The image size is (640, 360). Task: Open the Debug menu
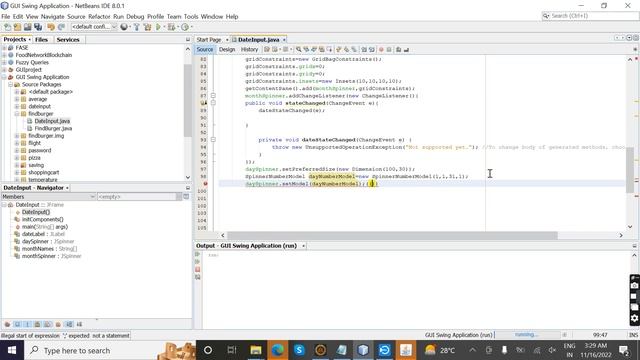[x=135, y=17]
